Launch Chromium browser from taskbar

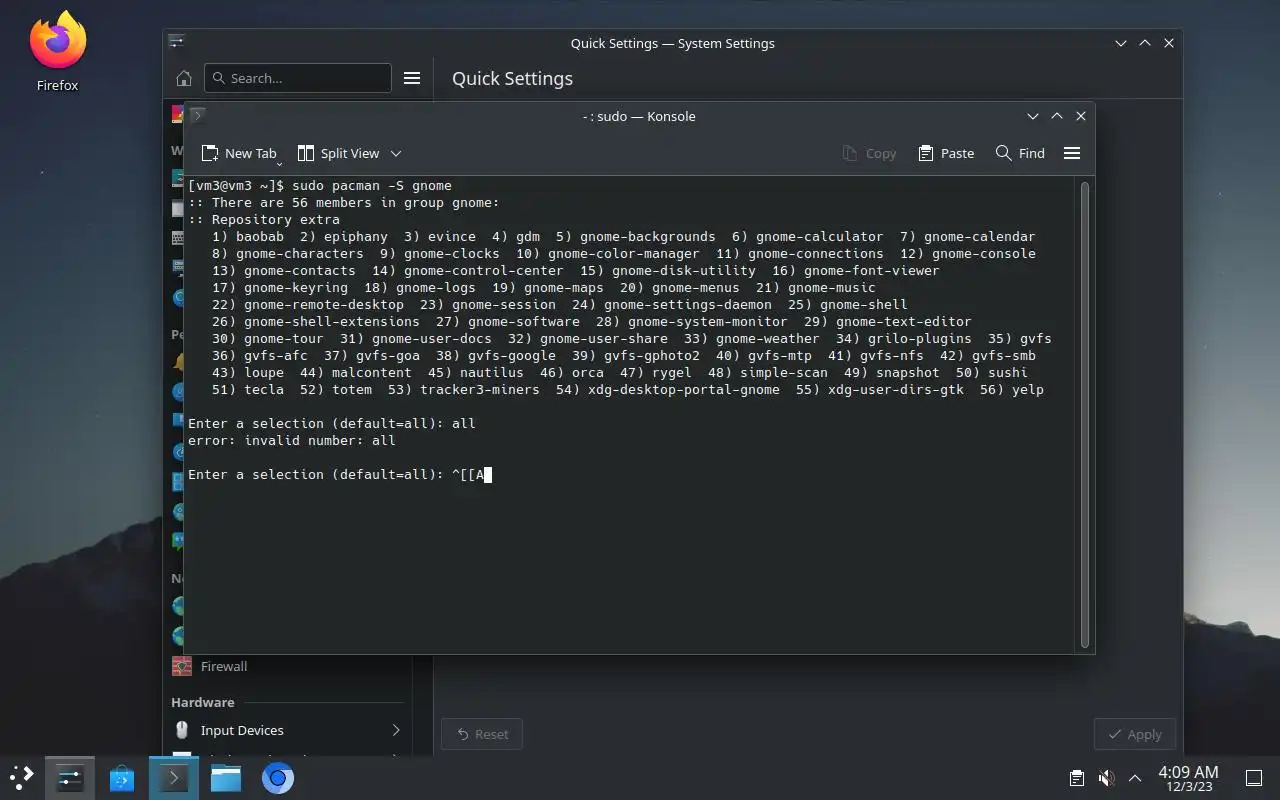tap(278, 777)
